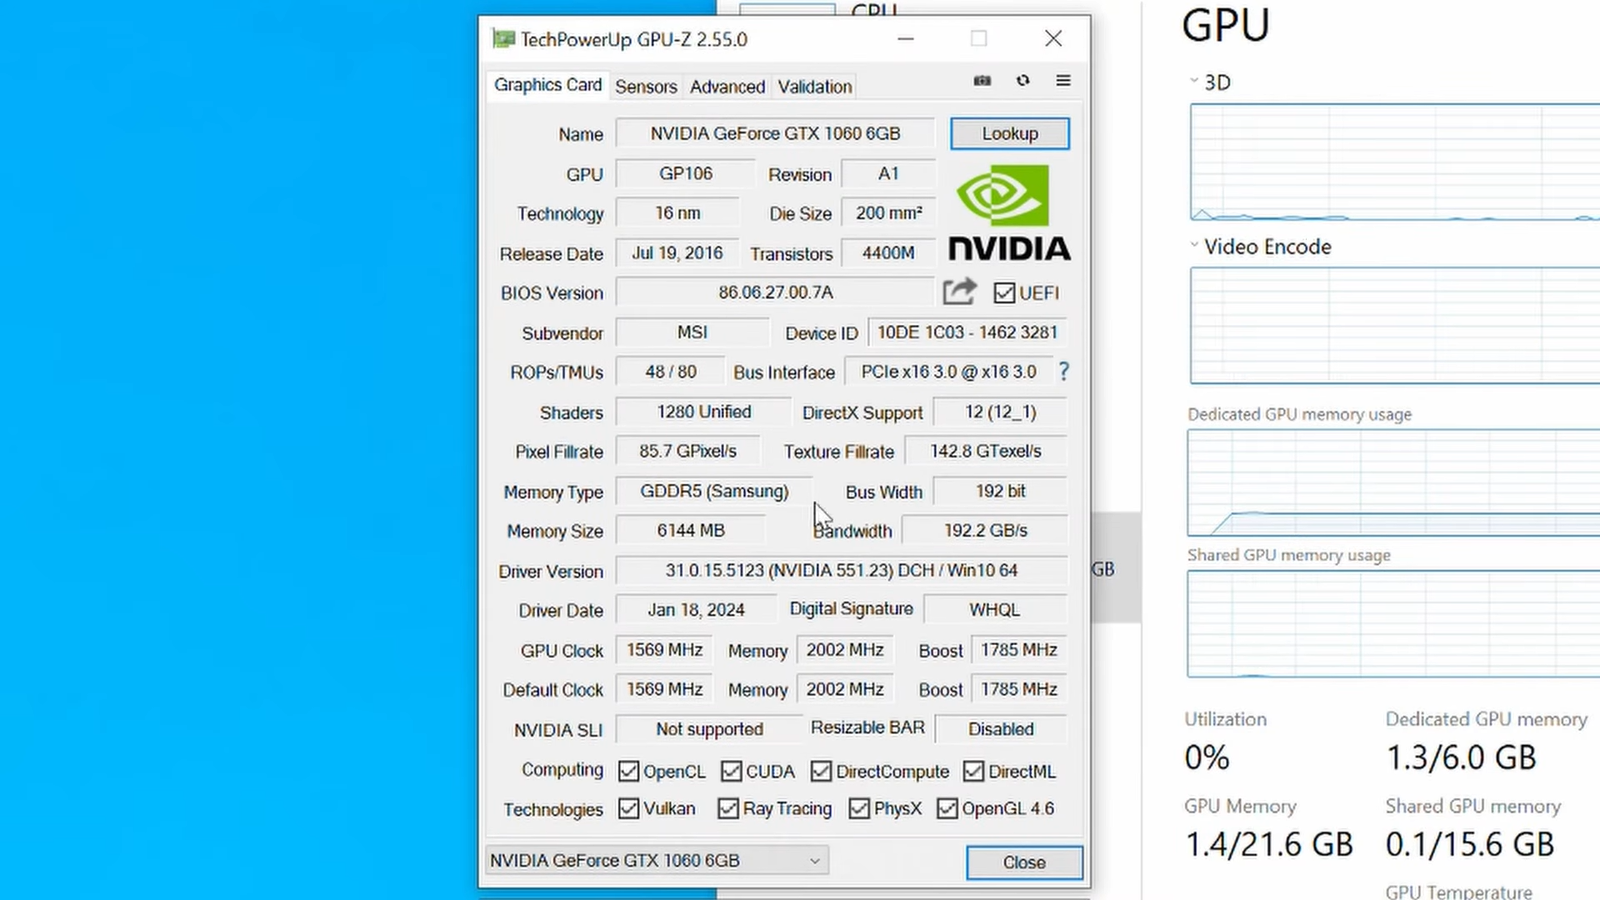Click the BIOS share/export arrow icon

[x=959, y=292]
